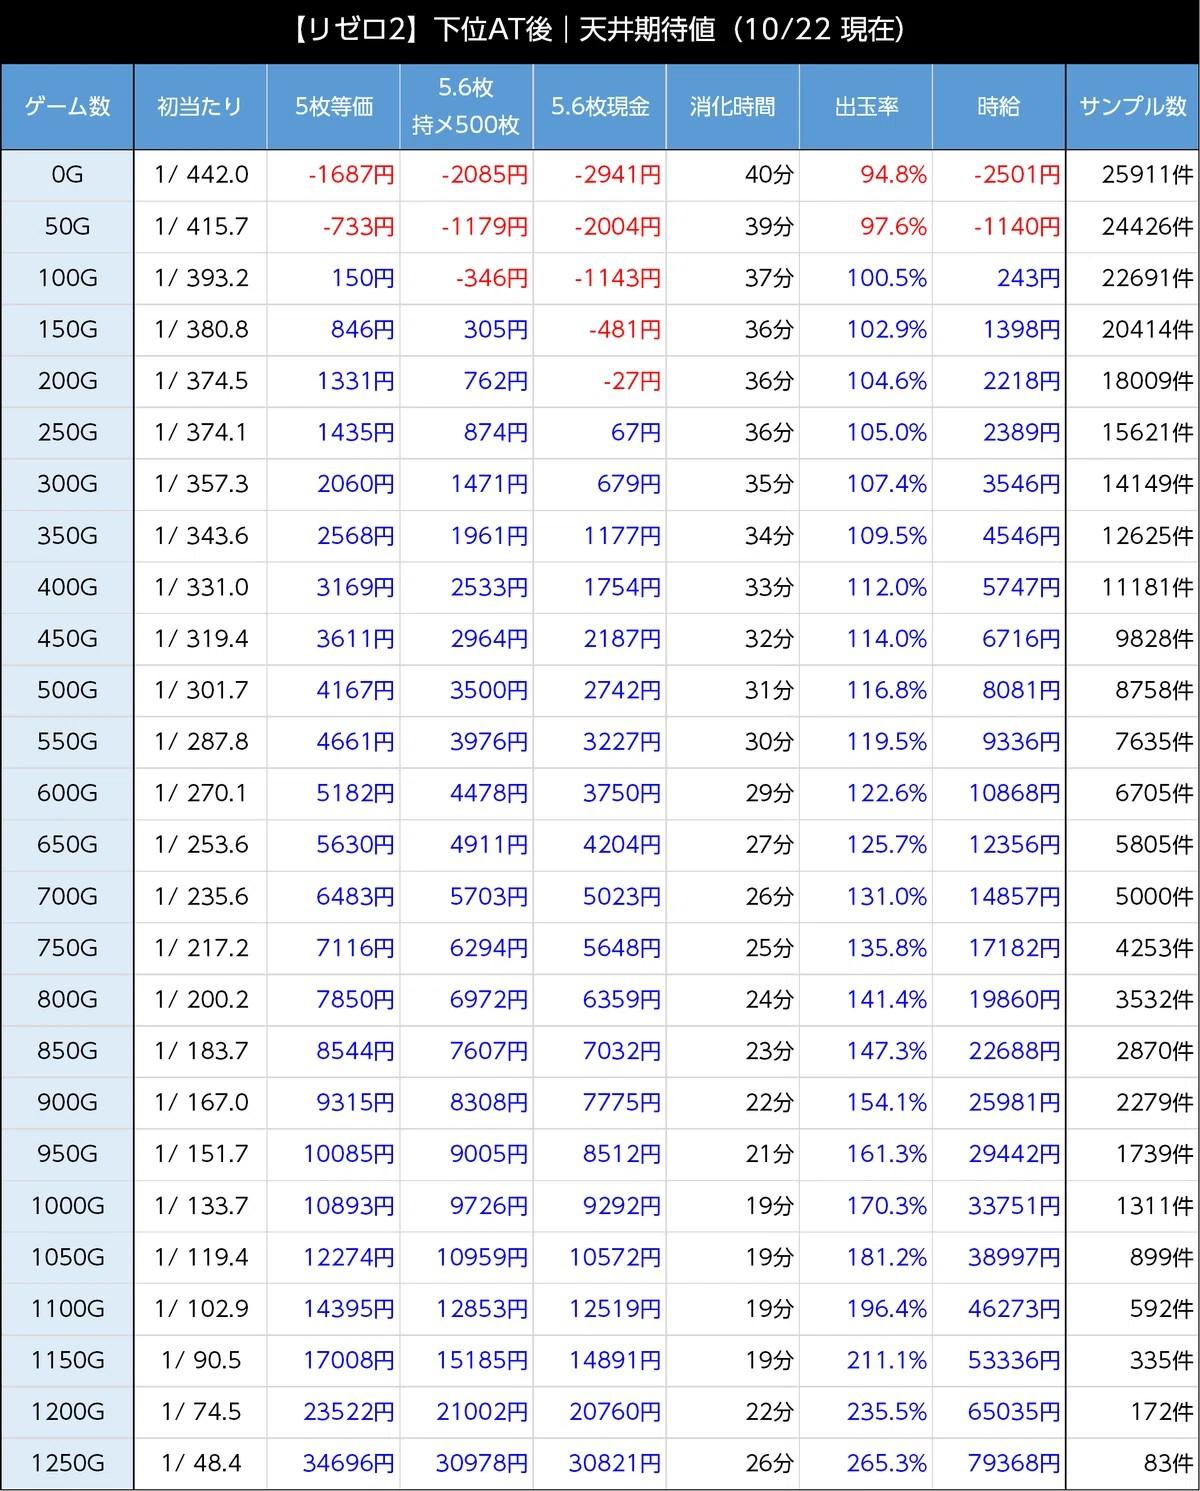The width and height of the screenshot is (1200, 1491).
Task: Click the 5000件 sample cell
Action: 1133,896
